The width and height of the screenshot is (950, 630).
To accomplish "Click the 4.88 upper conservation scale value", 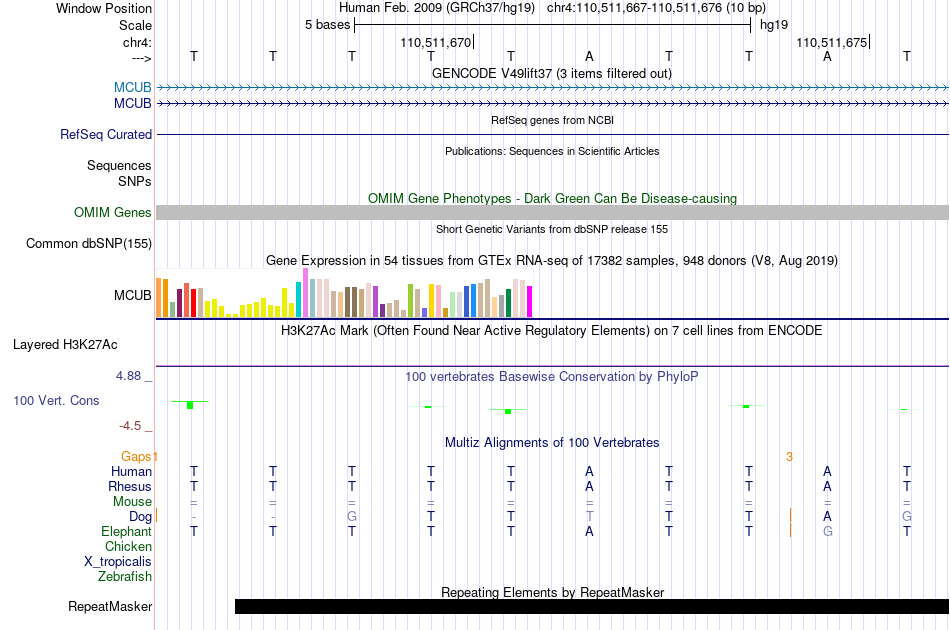I will [x=128, y=376].
